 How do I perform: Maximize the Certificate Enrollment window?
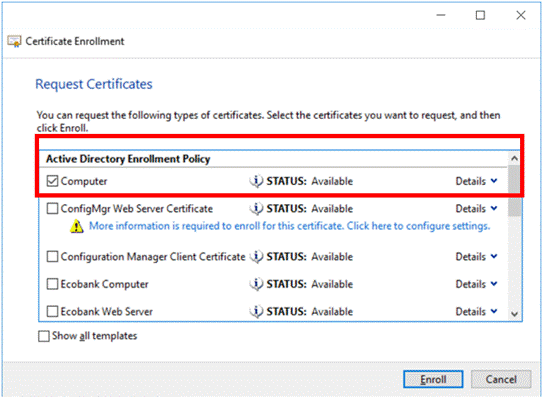click(480, 15)
